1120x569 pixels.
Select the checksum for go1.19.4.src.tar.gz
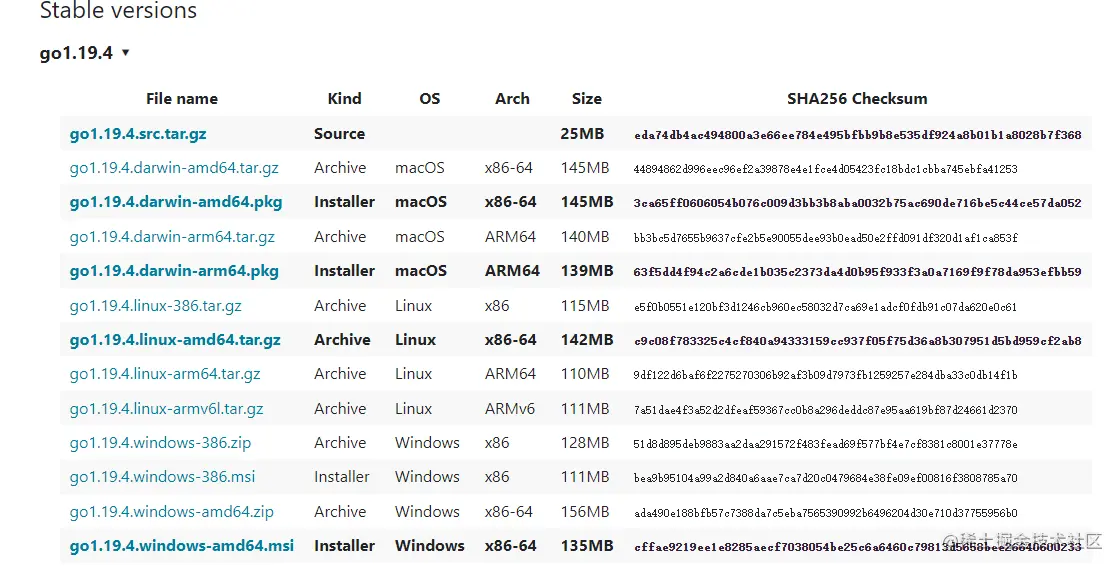(858, 135)
